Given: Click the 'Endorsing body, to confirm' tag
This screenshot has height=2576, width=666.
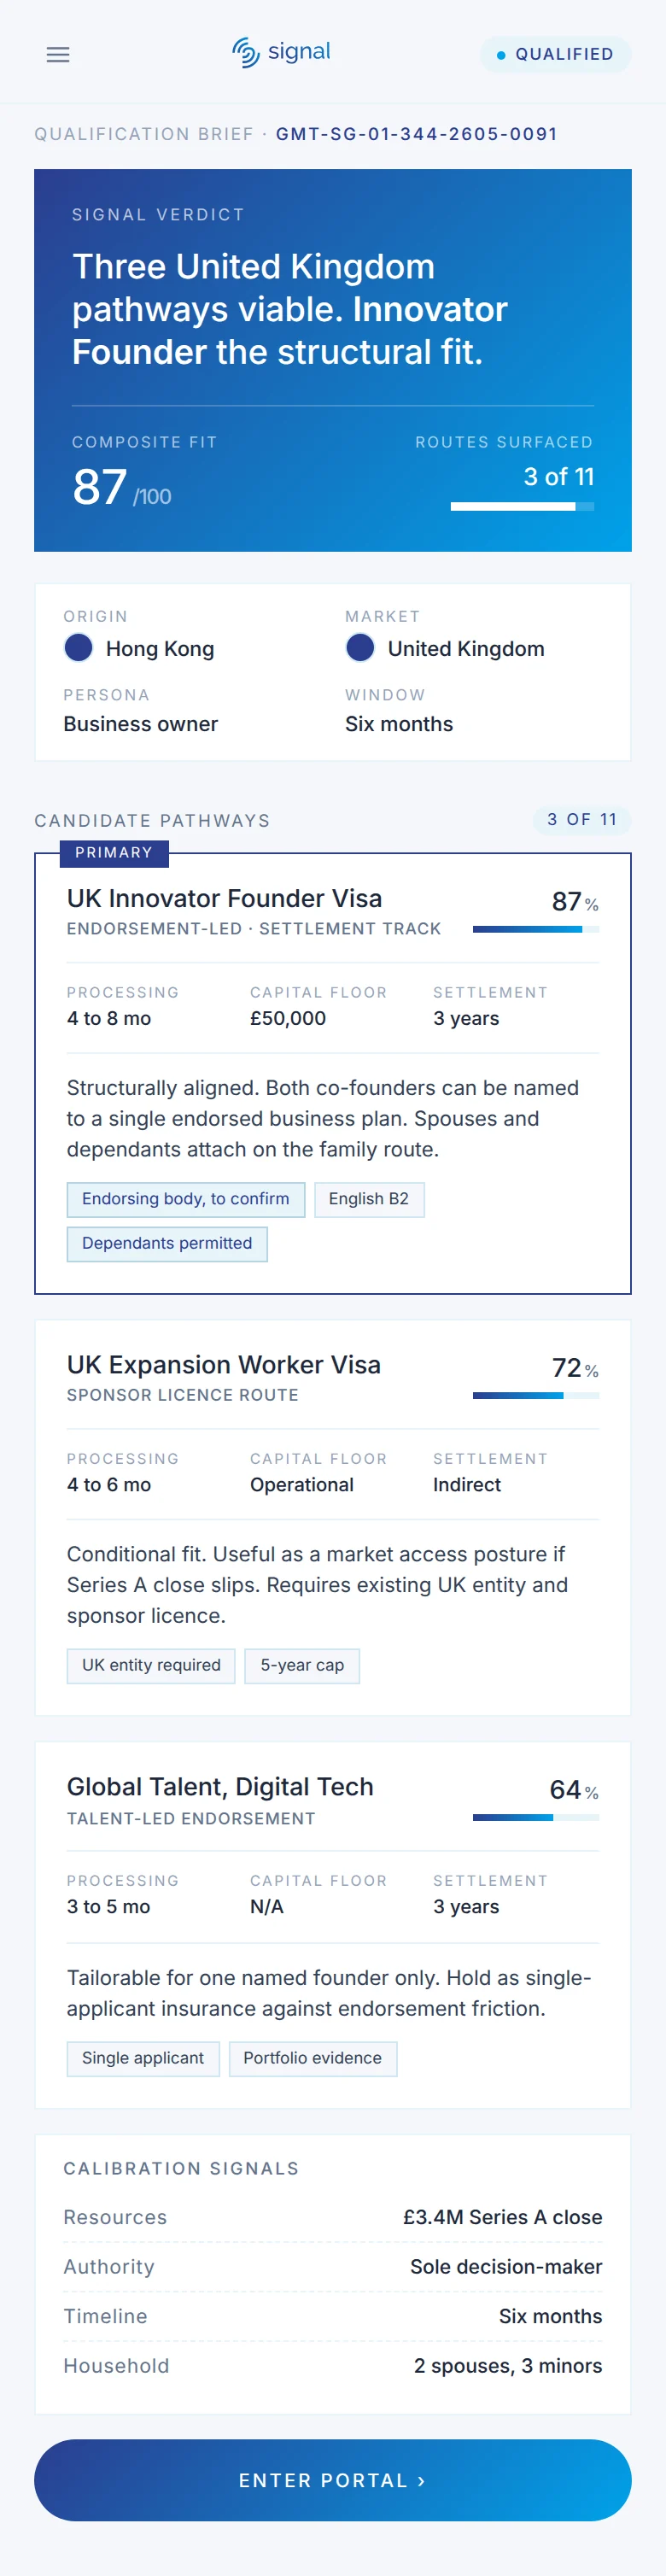Looking at the screenshot, I should point(186,1199).
